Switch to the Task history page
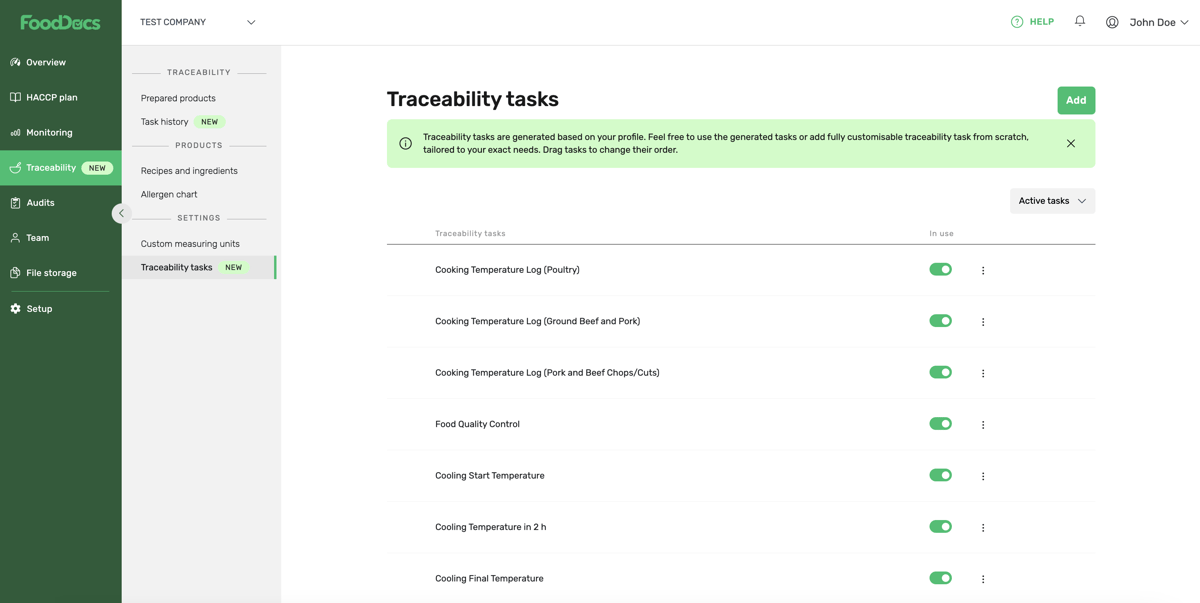 [x=163, y=121]
